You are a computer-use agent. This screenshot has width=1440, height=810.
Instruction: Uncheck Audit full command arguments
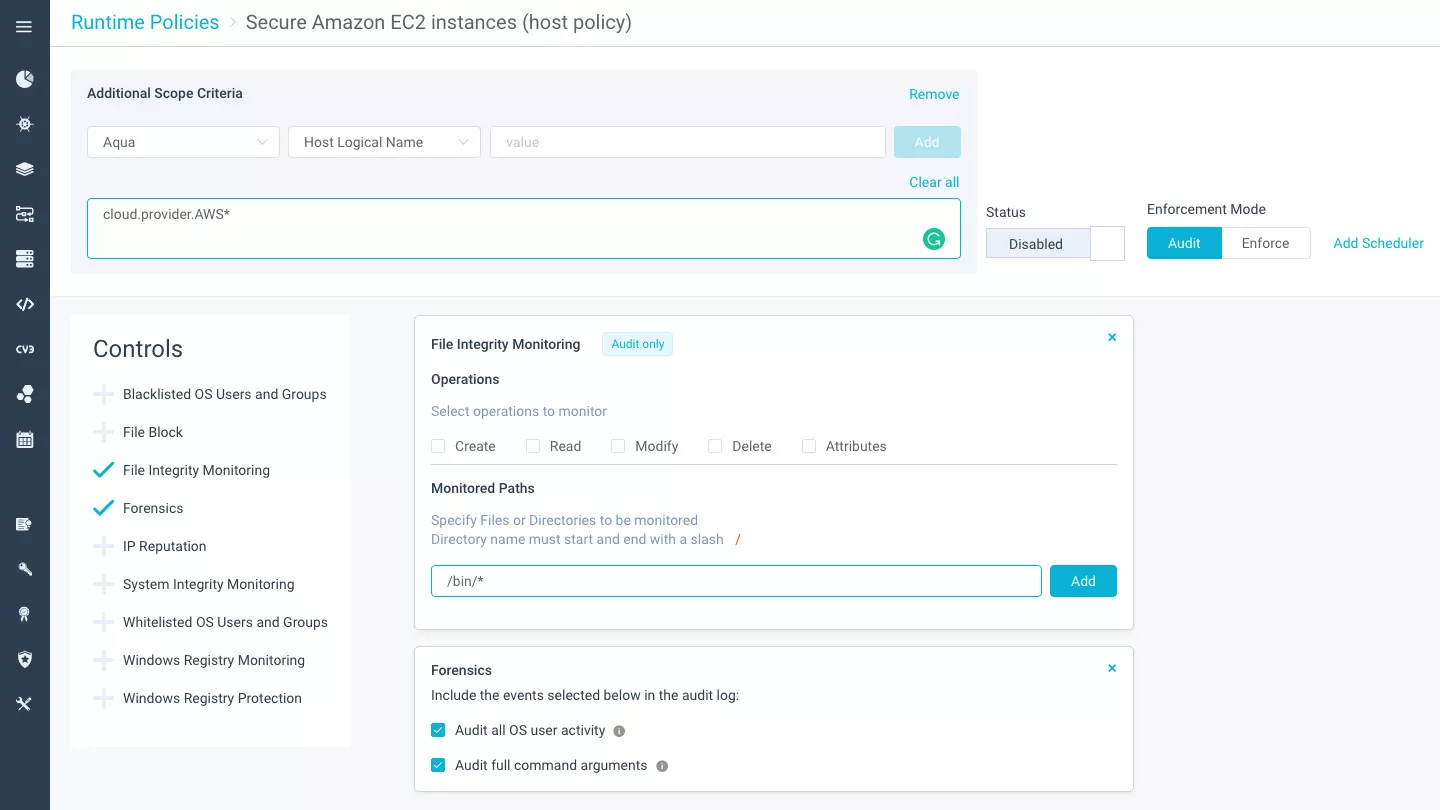click(x=438, y=765)
